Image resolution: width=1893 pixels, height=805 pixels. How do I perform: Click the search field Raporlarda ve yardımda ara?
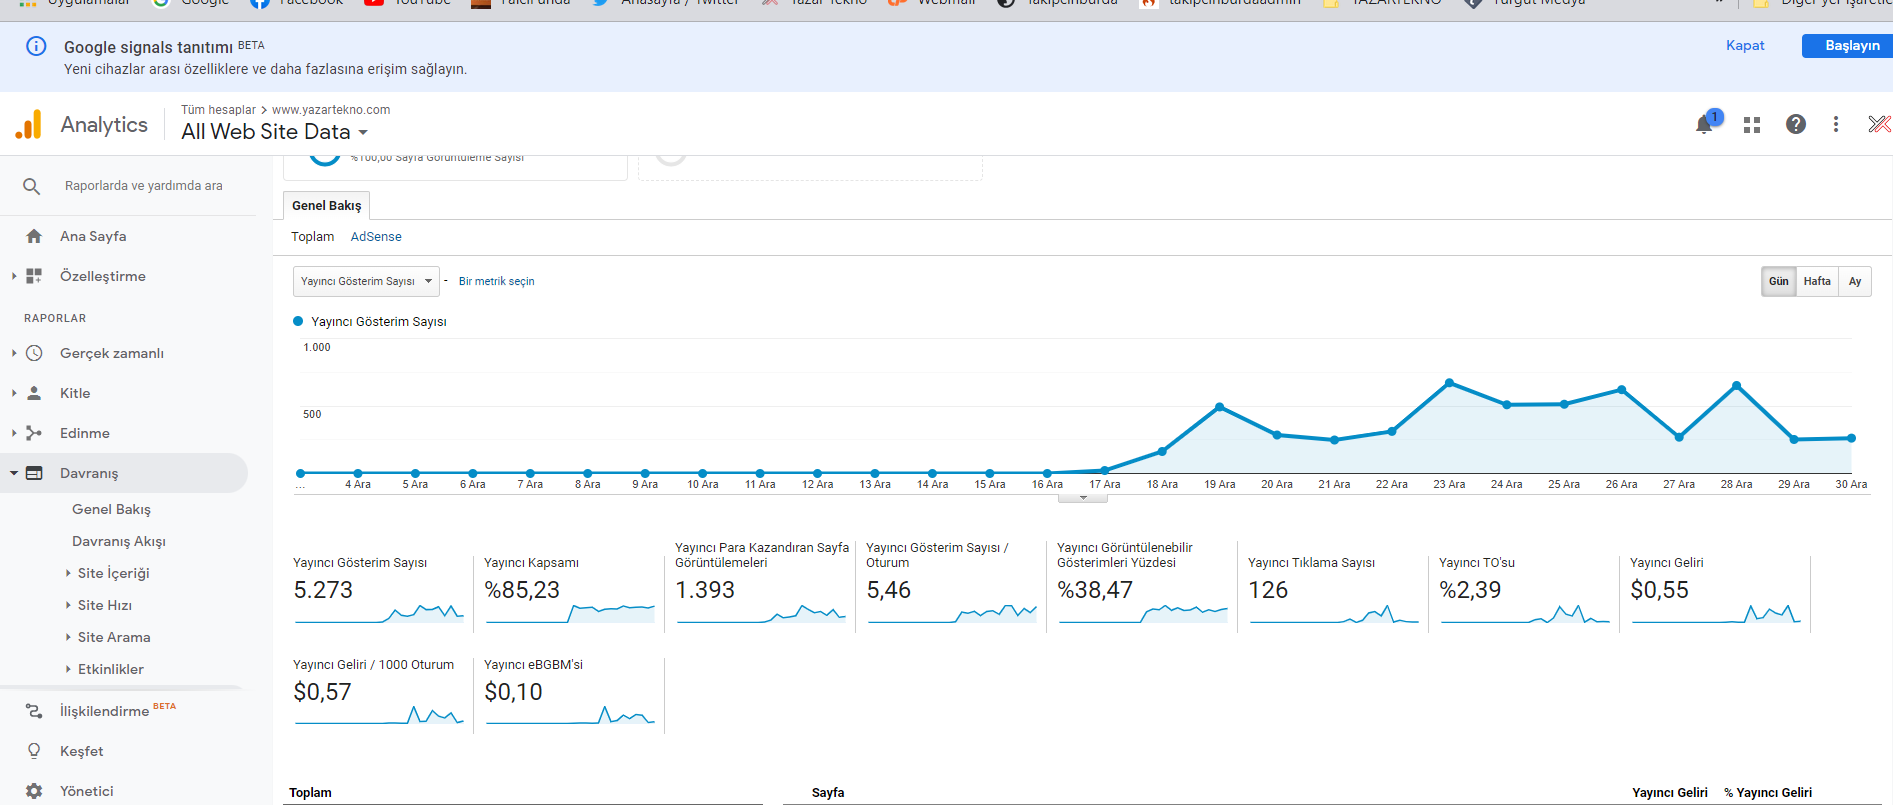click(144, 186)
